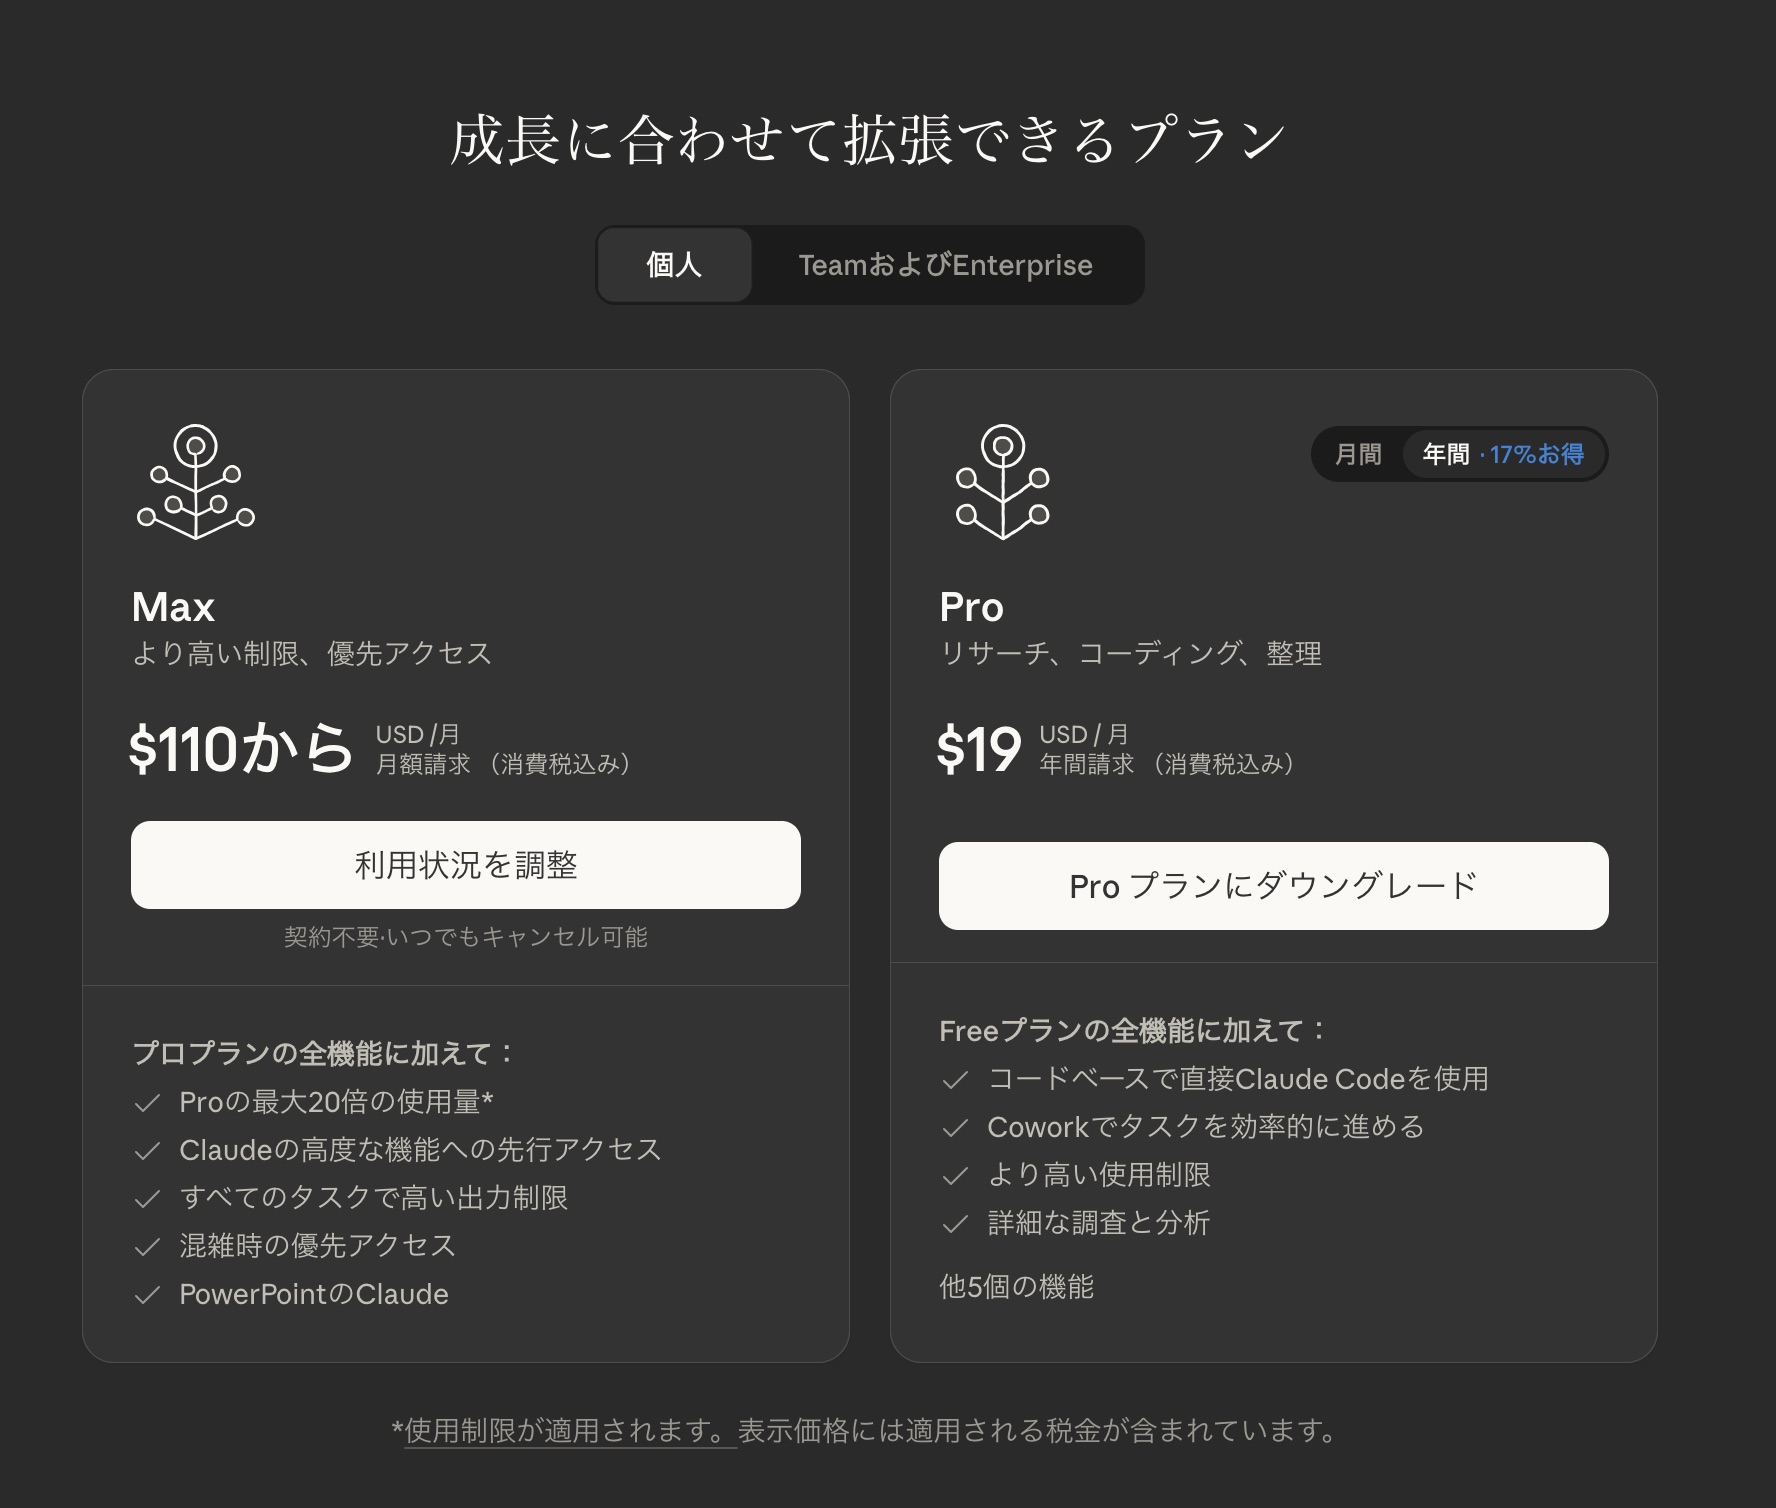Click text 混雑時の優先アクセス

click(x=318, y=1246)
